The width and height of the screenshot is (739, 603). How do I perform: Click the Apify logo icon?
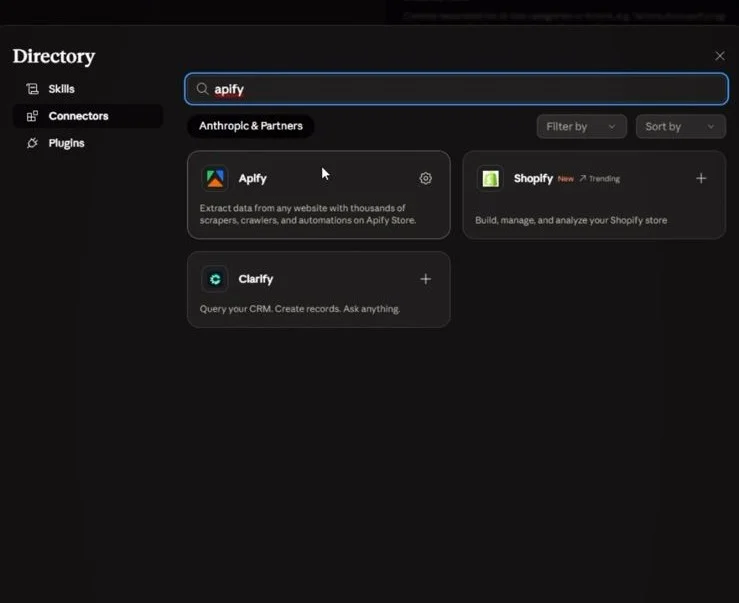pos(215,178)
